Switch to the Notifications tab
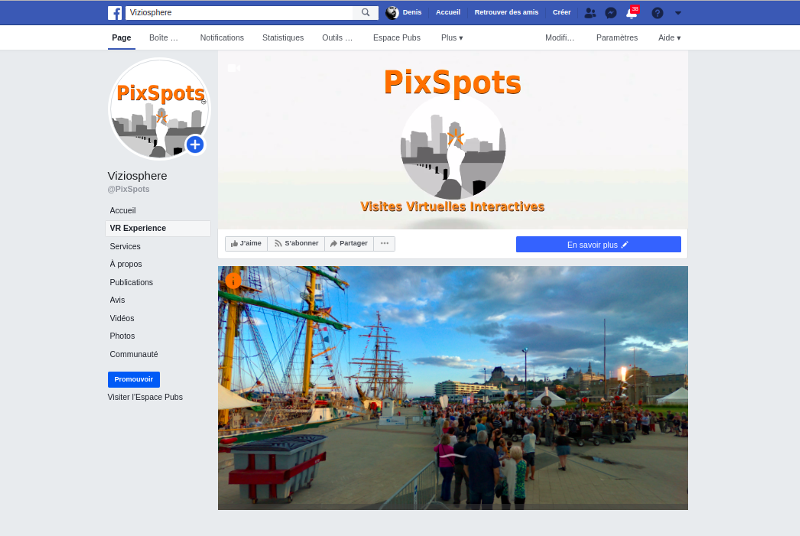Image resolution: width=800 pixels, height=536 pixels. point(221,38)
